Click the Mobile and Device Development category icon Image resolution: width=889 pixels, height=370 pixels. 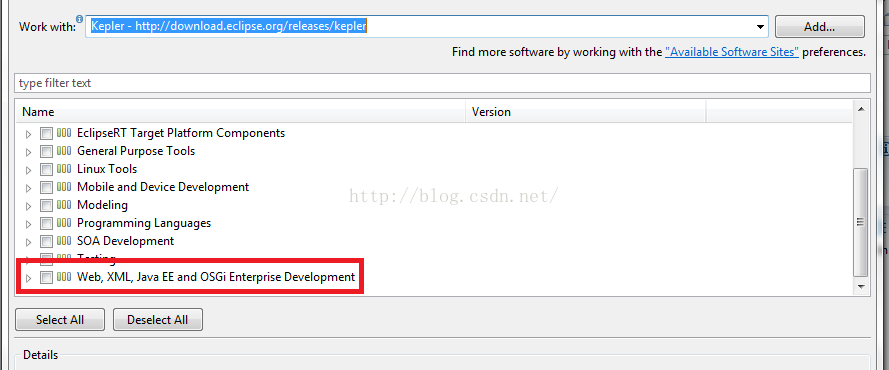coord(64,188)
